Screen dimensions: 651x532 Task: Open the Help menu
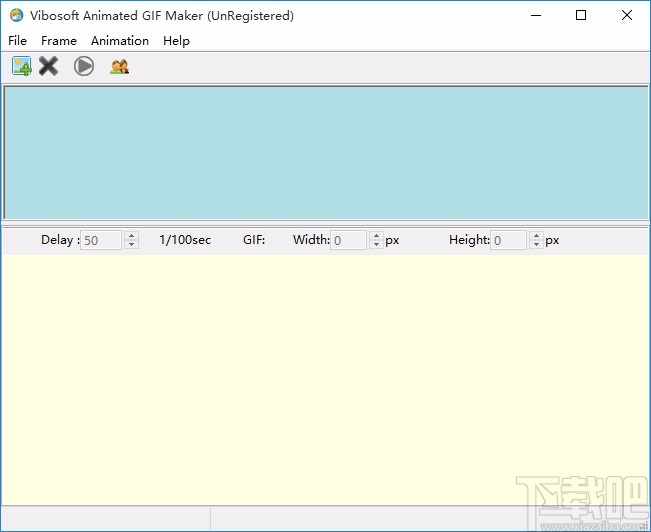point(176,41)
